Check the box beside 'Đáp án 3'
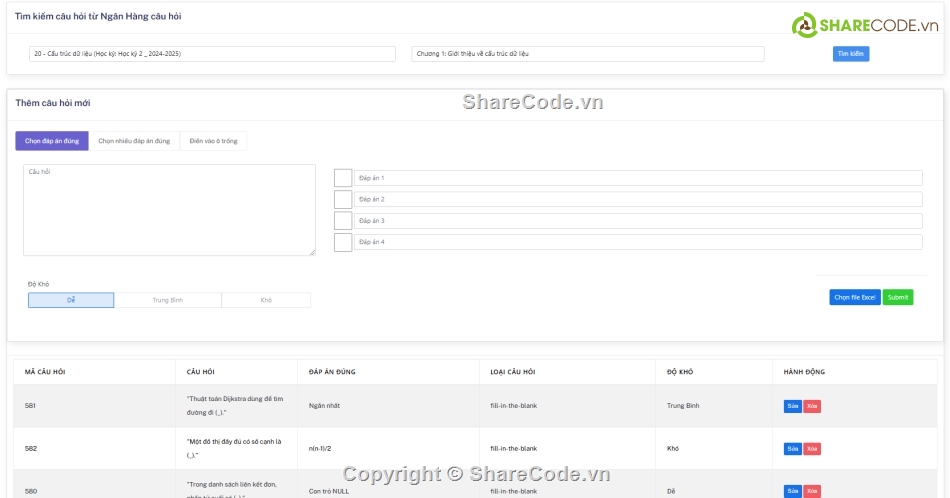The height and width of the screenshot is (498, 950). (343, 221)
